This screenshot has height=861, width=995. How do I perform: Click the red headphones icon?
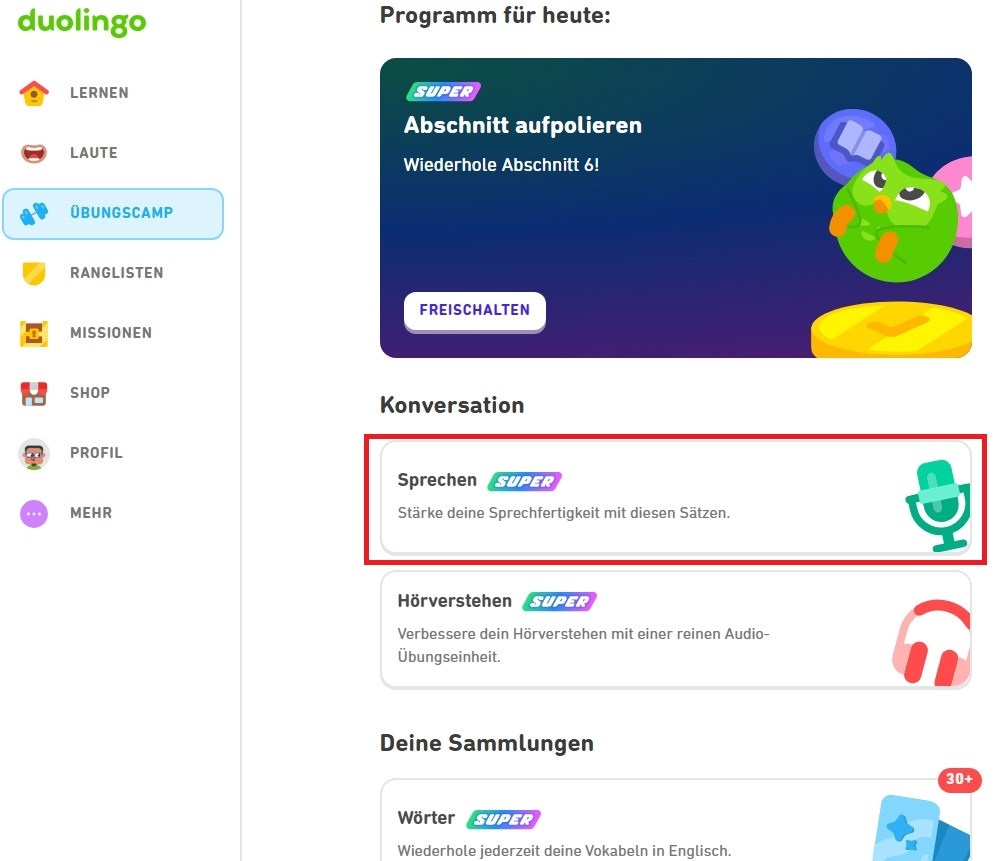[932, 642]
